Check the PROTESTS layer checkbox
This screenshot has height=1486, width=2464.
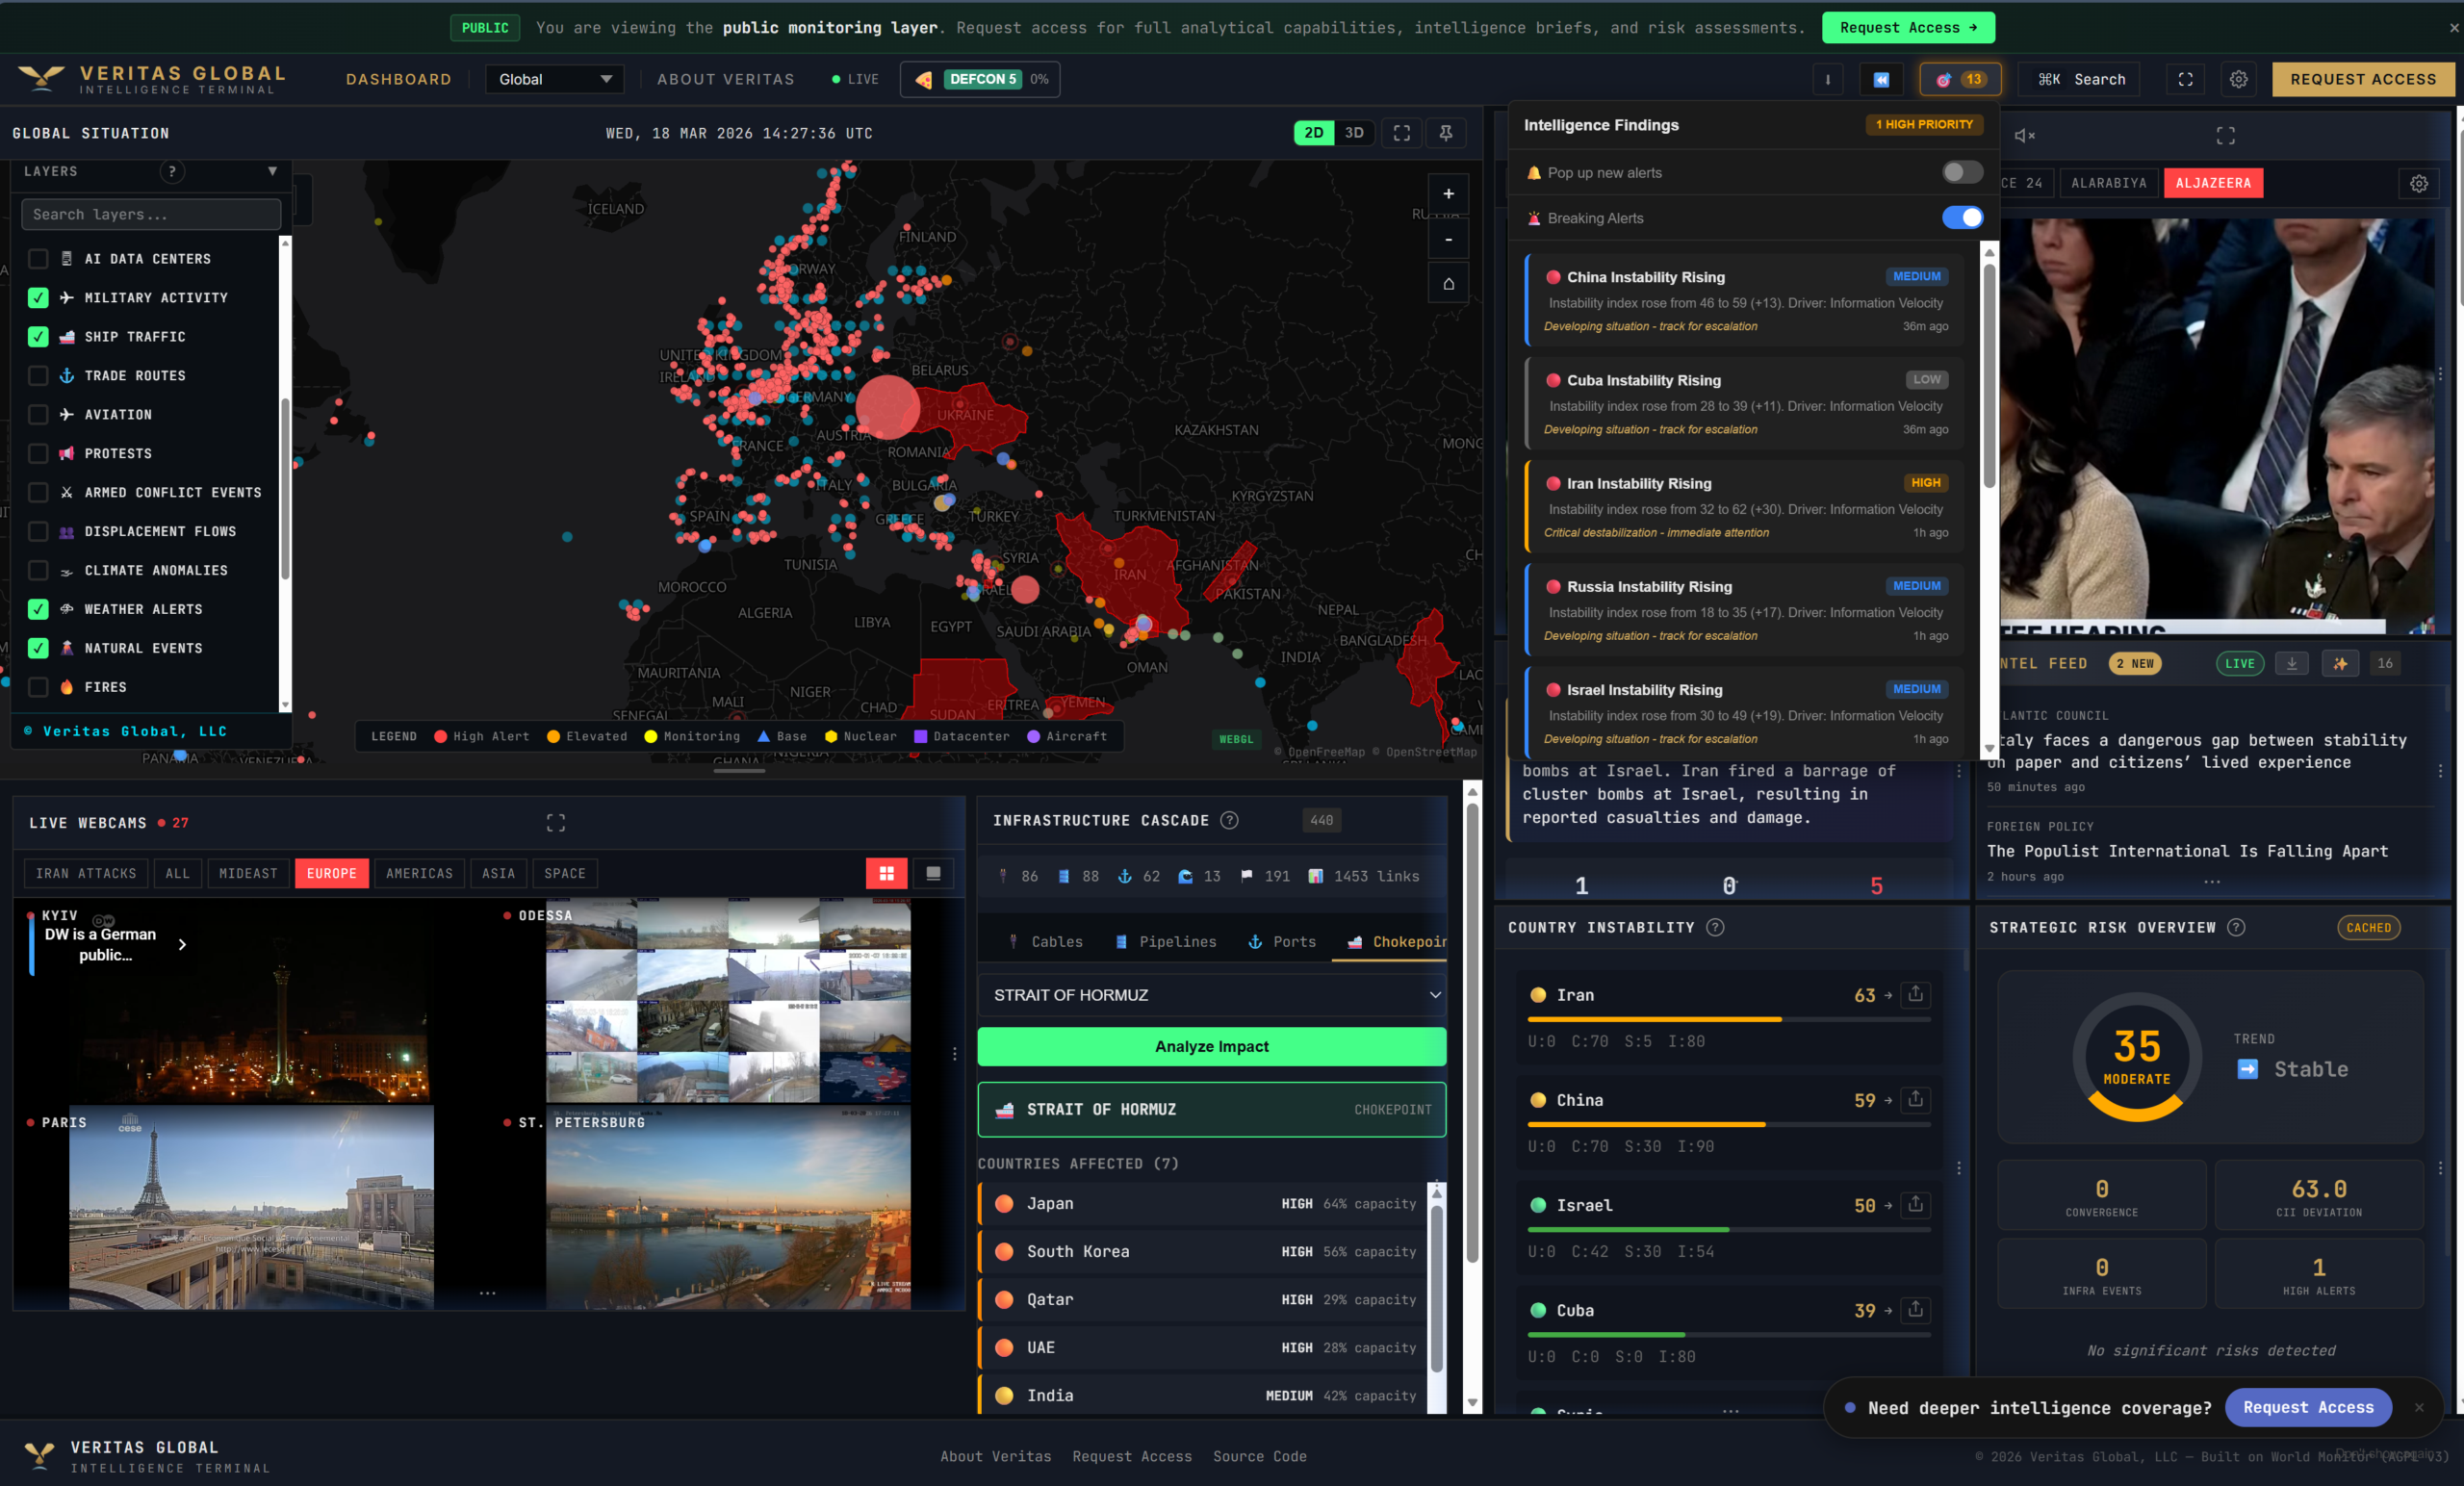point(38,453)
